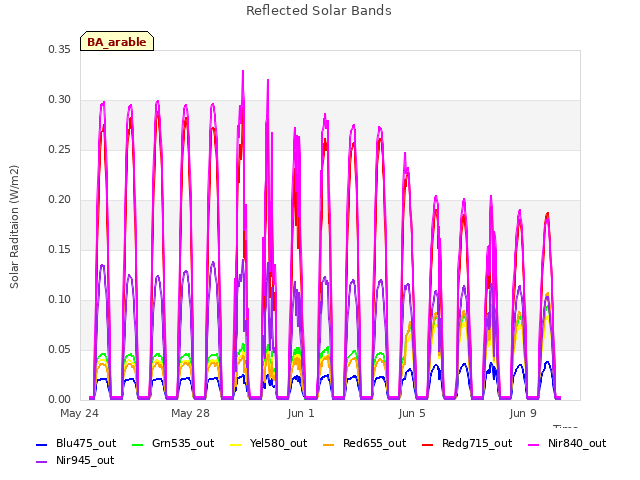640x480 pixels.
Task: Click the purple Nir945_out legend color marker
Action: point(42,462)
